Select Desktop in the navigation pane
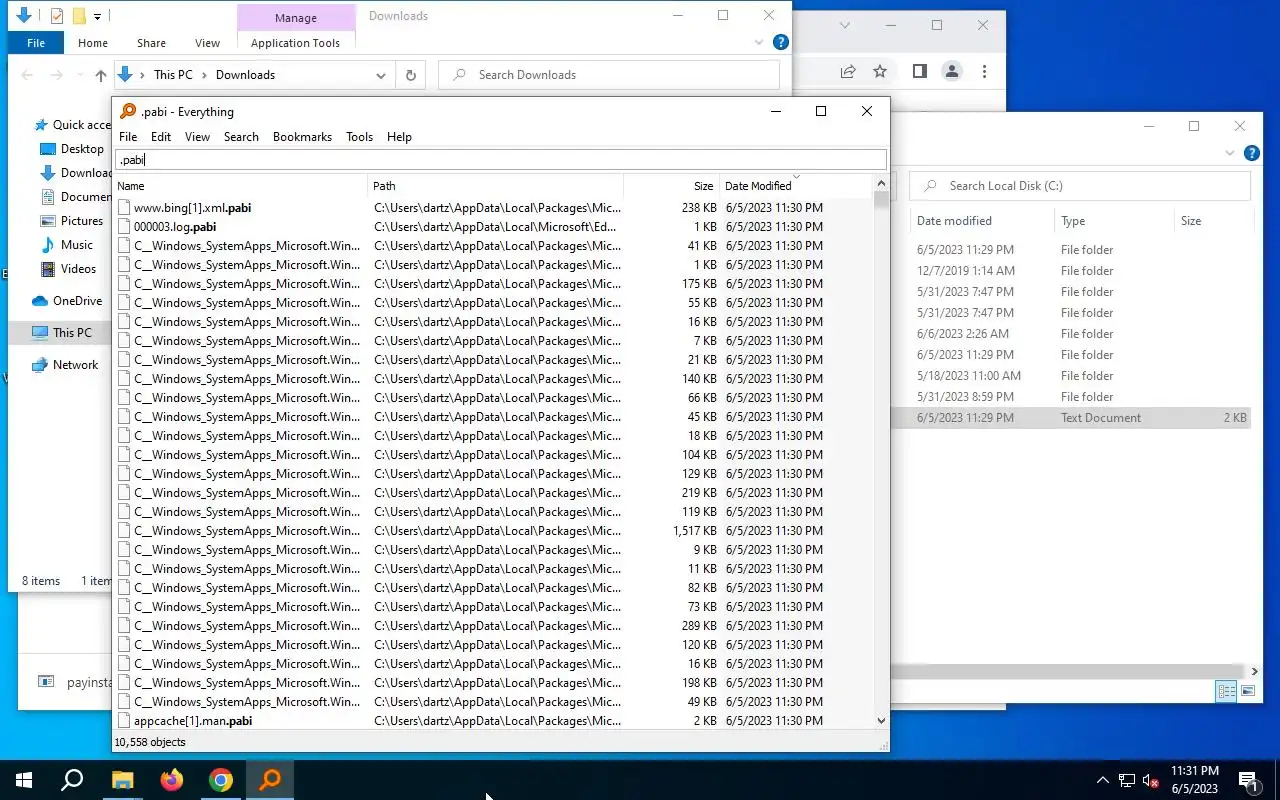The width and height of the screenshot is (1280, 800). [x=82, y=149]
